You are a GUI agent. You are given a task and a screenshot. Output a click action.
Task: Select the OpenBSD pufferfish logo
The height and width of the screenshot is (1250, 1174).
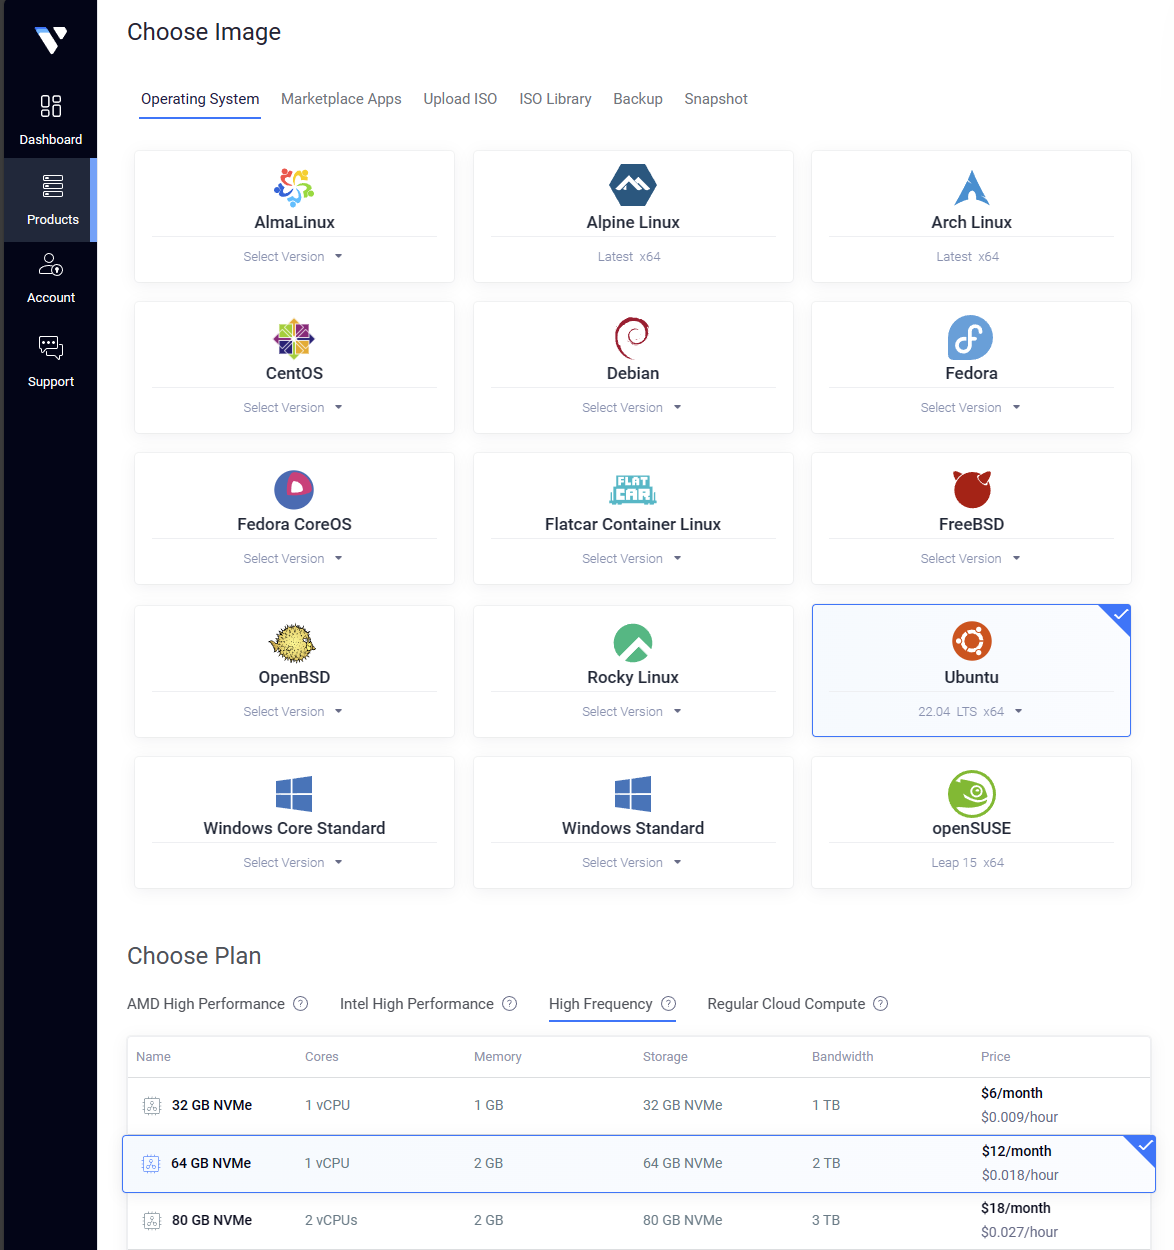coord(293,643)
